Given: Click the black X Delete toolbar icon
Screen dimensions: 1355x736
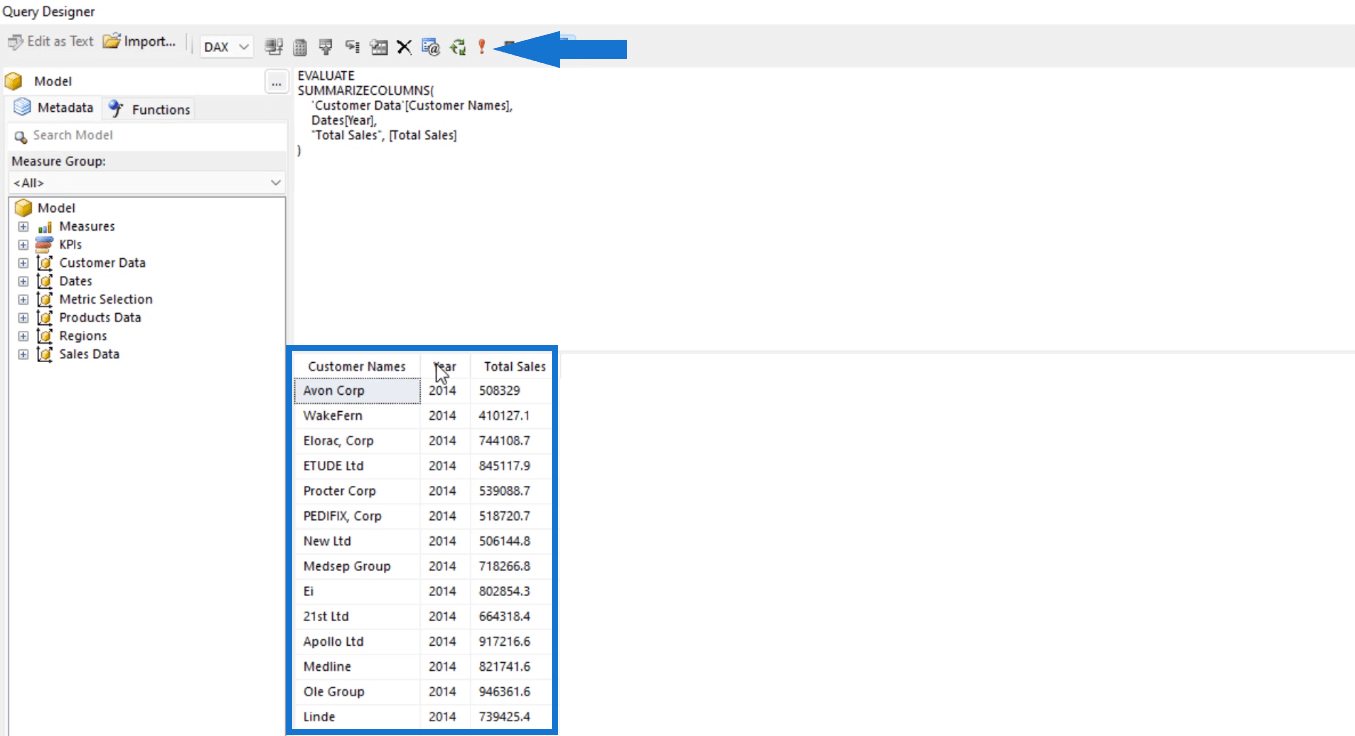Looking at the screenshot, I should tap(404, 47).
